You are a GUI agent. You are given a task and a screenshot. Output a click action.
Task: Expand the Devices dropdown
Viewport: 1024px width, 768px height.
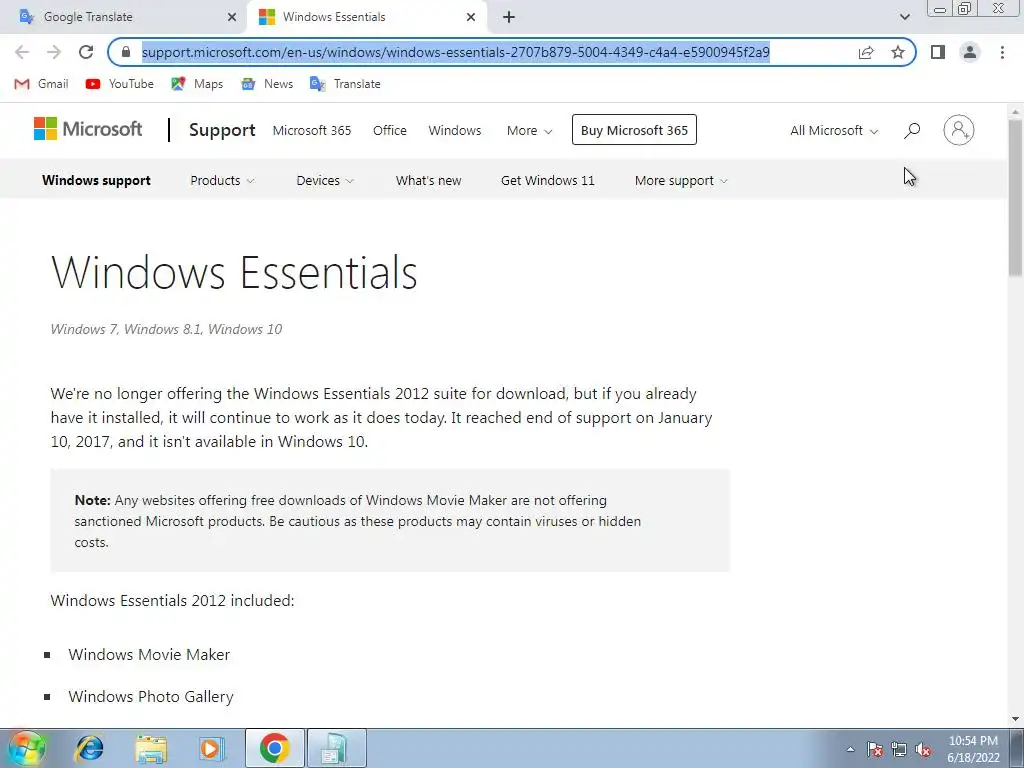325,180
